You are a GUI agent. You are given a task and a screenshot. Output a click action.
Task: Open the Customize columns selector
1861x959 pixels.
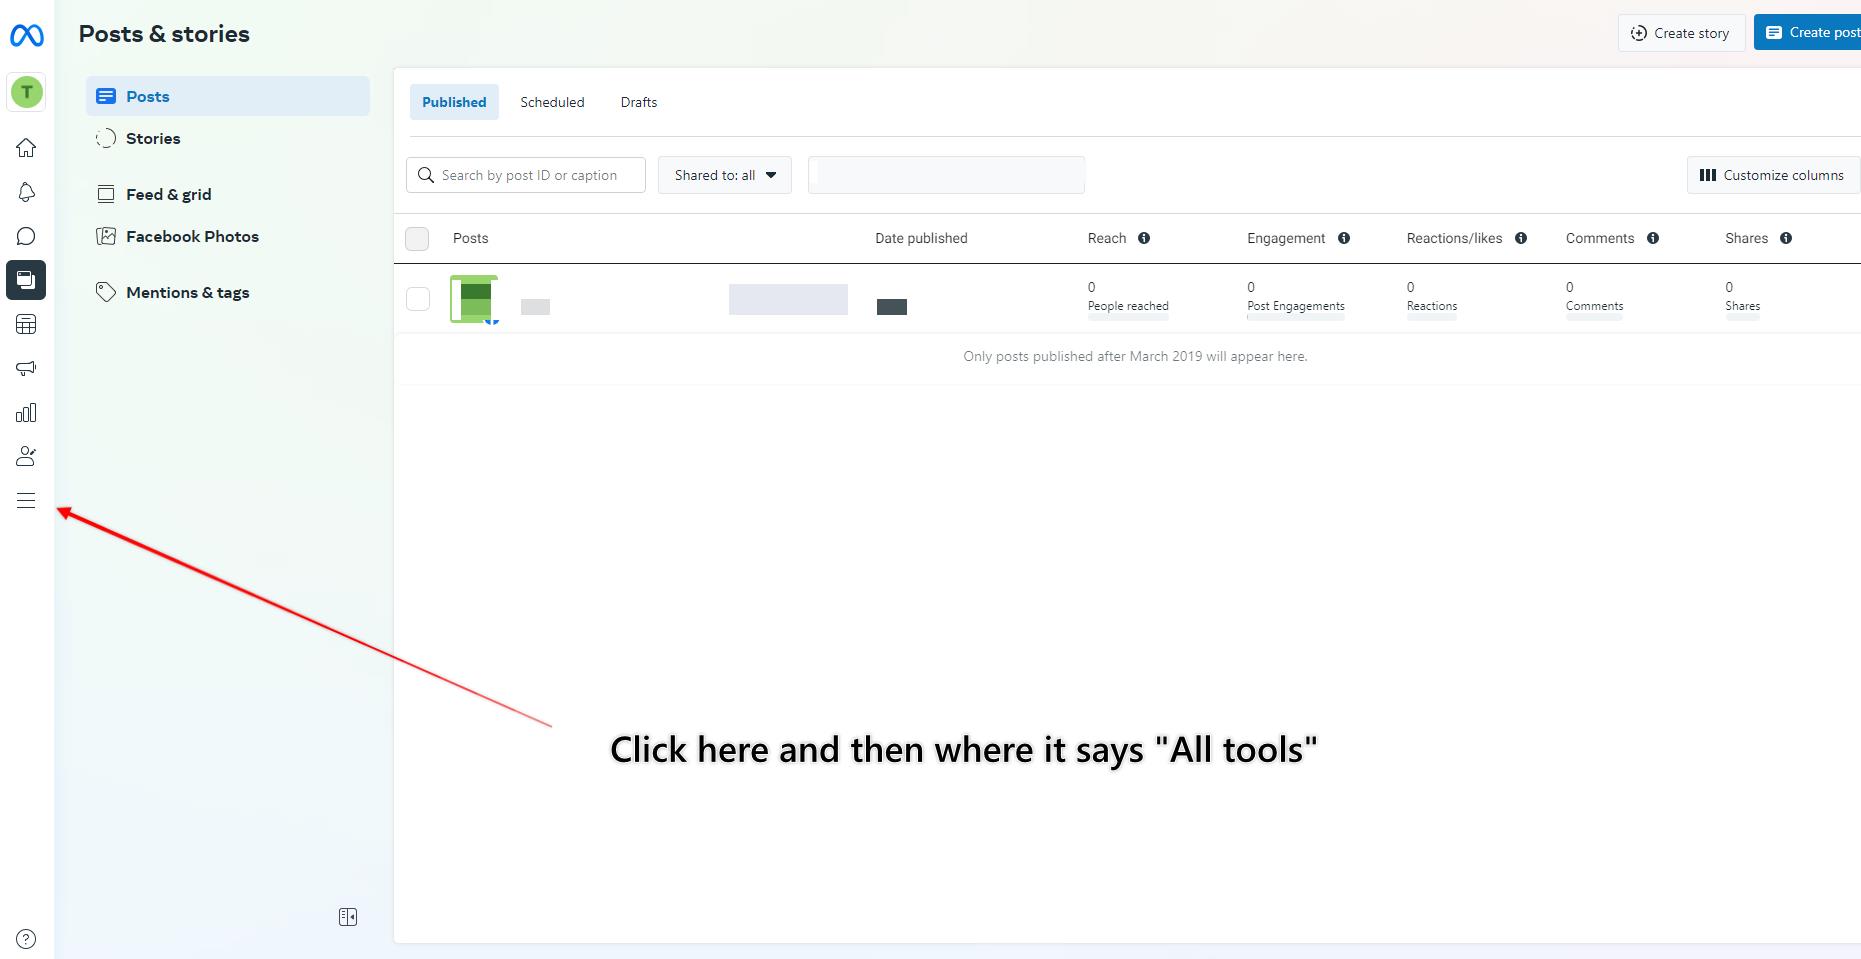(1772, 175)
